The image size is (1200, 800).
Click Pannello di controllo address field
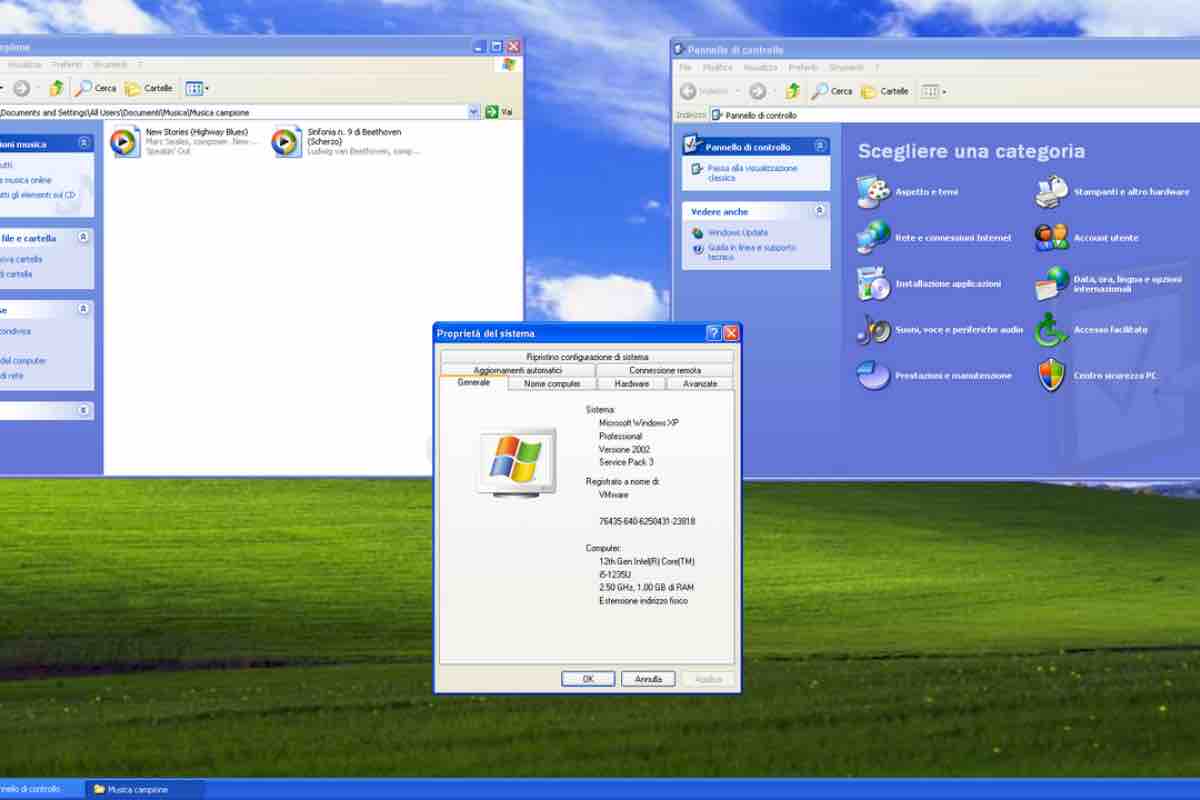pyautogui.click(x=954, y=115)
